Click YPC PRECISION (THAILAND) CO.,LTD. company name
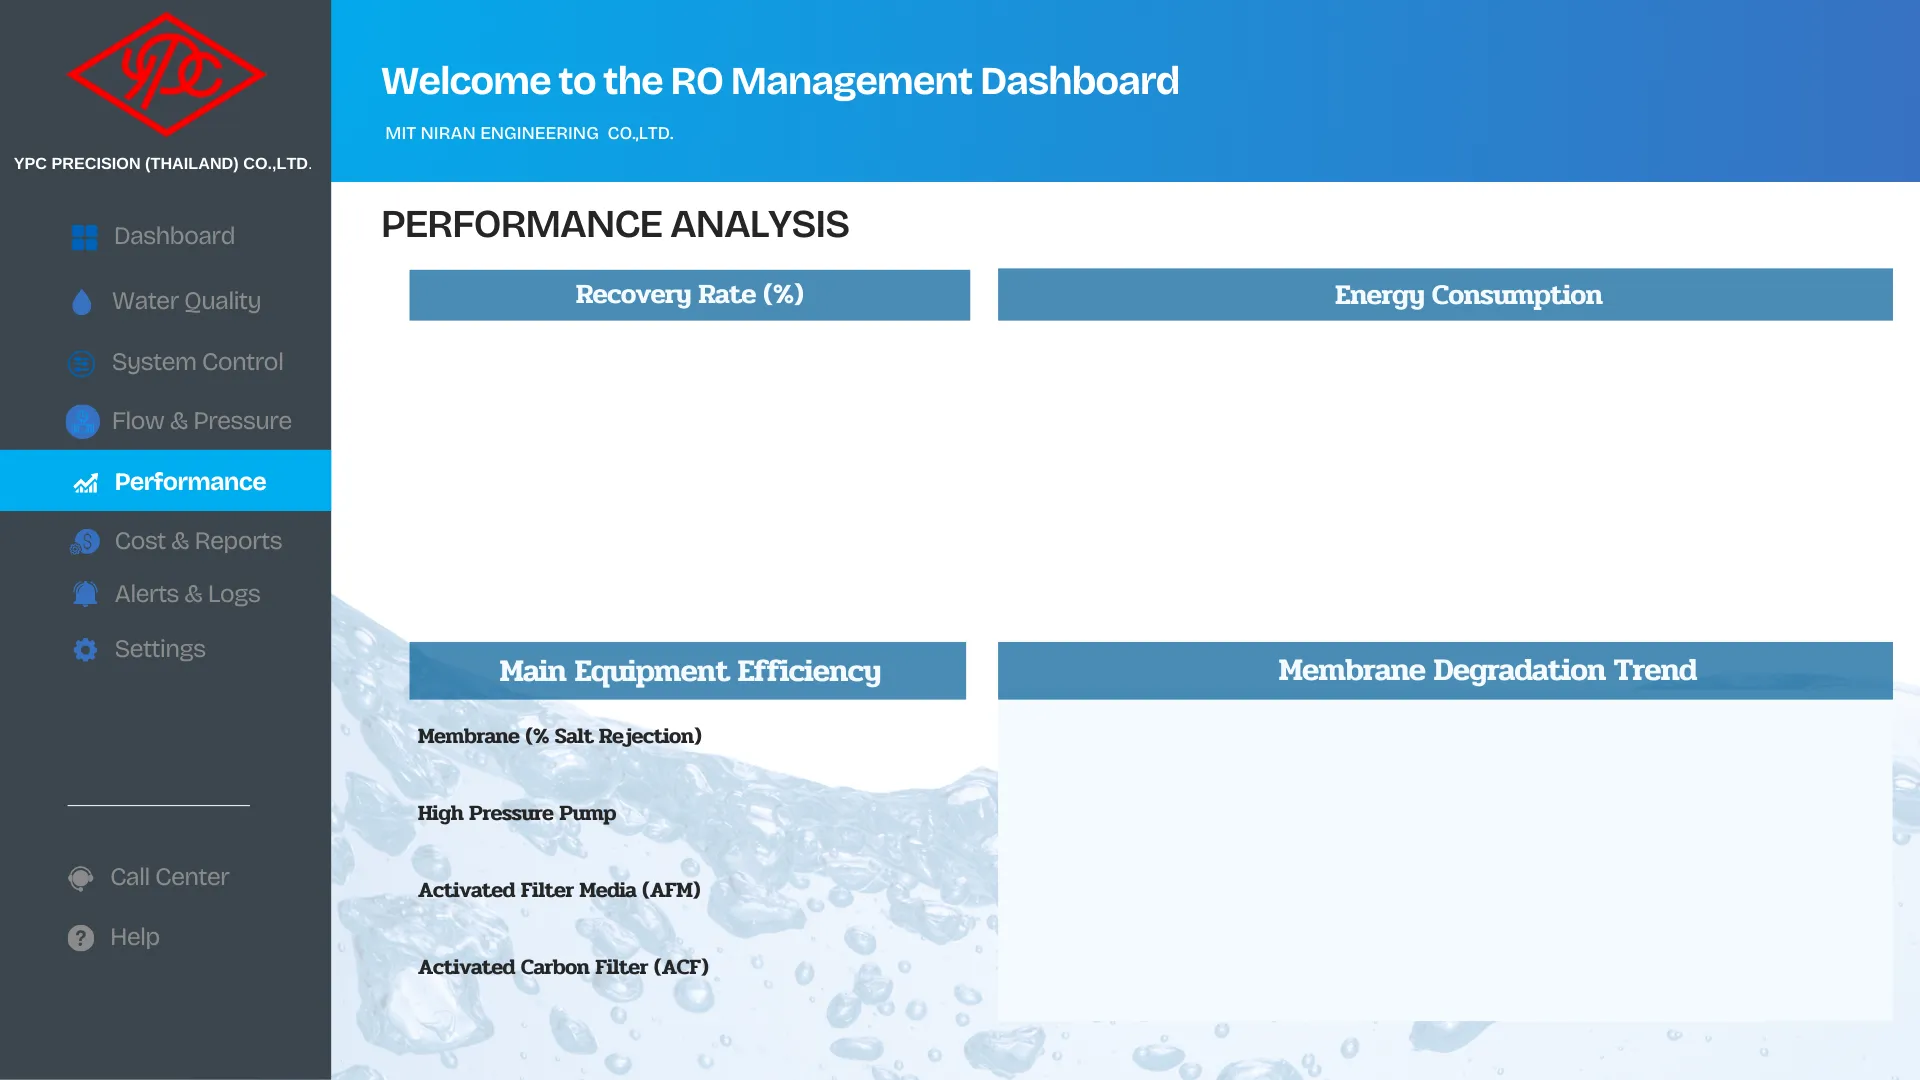Viewport: 1920px width, 1080px height. pyautogui.click(x=163, y=163)
